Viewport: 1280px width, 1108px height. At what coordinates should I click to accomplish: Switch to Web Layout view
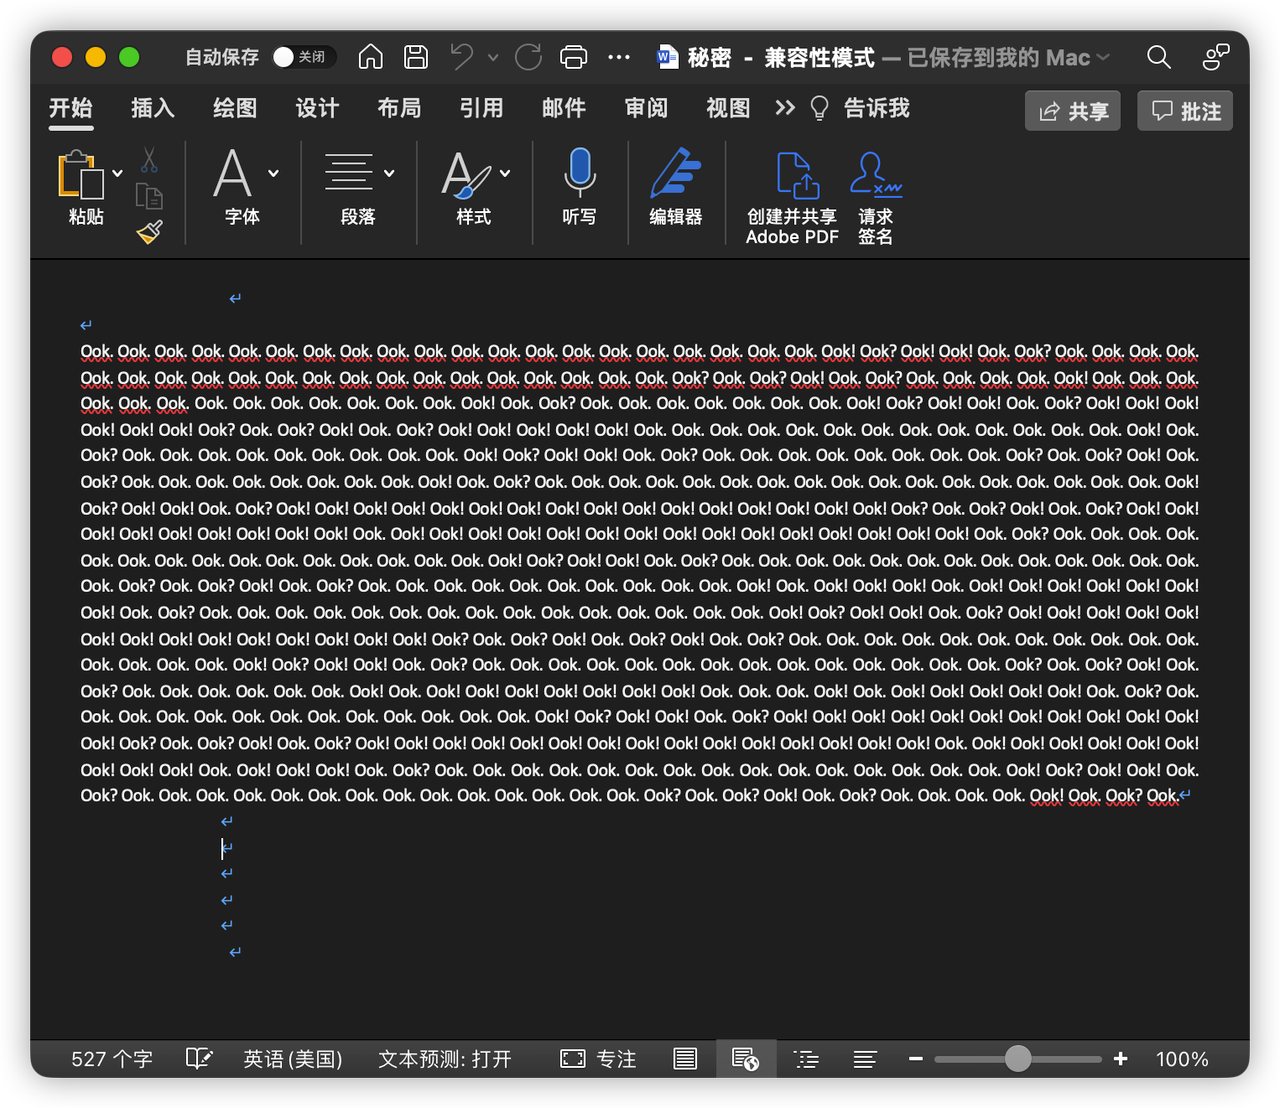(x=745, y=1059)
